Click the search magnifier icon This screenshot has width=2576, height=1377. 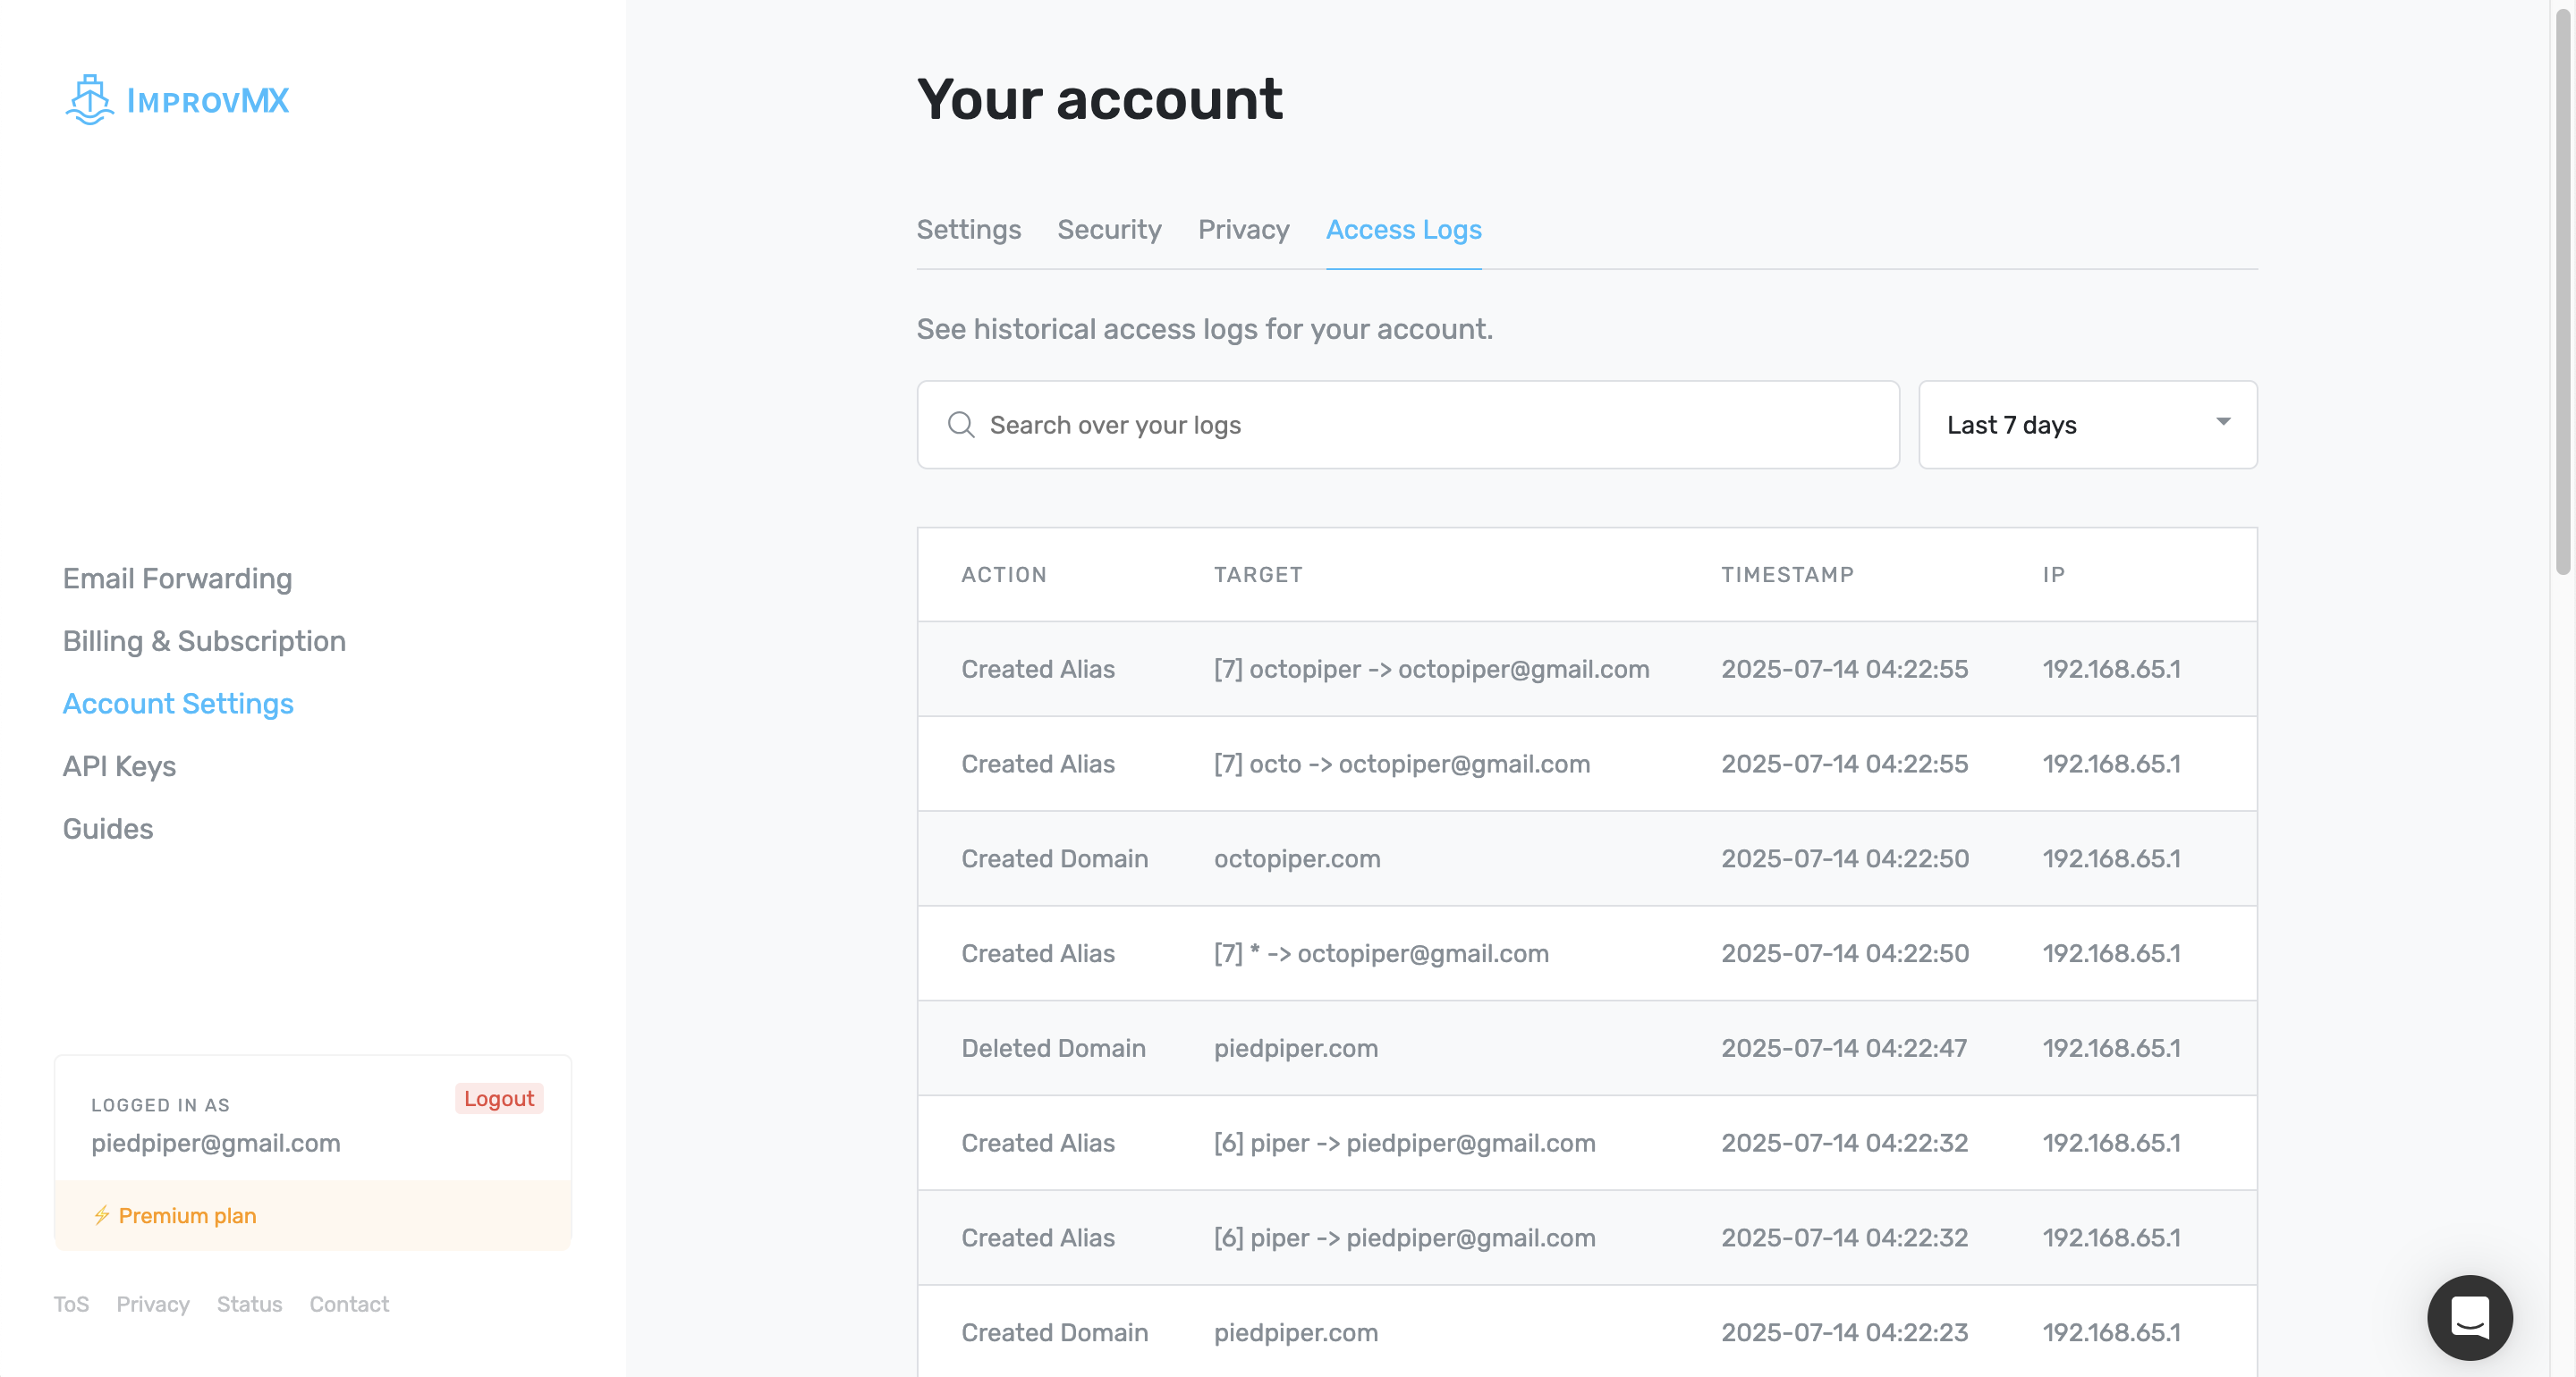[960, 425]
